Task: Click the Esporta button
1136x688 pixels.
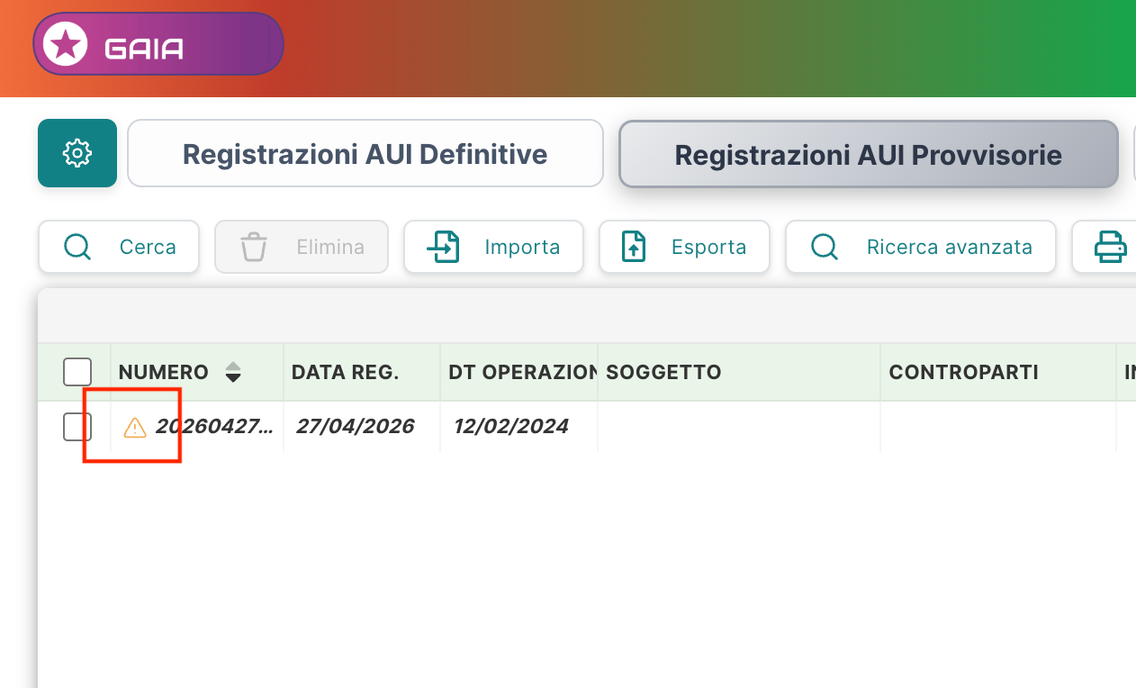Action: (x=684, y=247)
